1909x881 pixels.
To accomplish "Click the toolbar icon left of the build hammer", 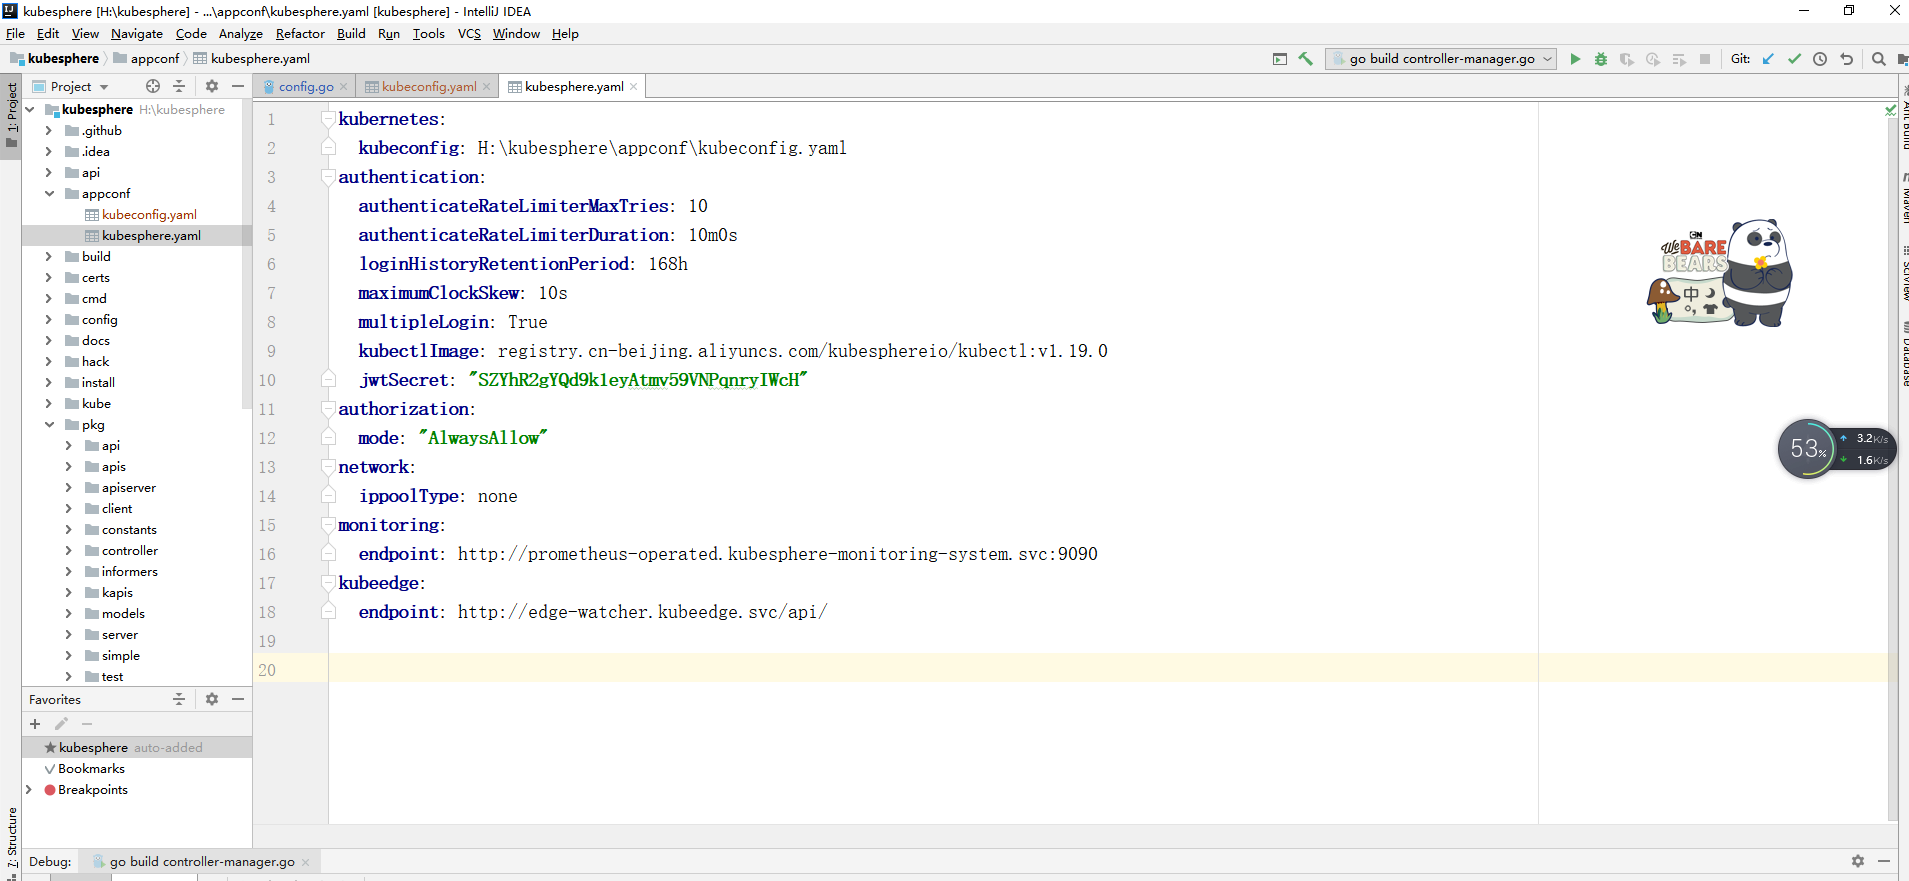I will [1280, 59].
